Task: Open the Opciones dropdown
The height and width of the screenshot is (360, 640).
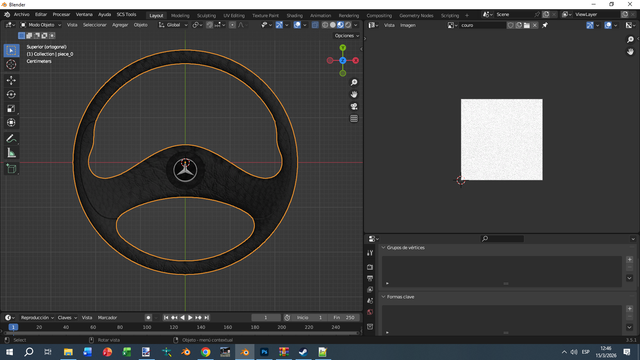Action: 347,36
